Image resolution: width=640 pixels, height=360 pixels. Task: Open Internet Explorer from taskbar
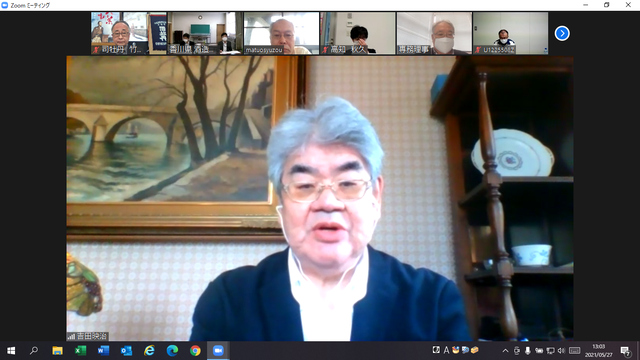point(149,351)
